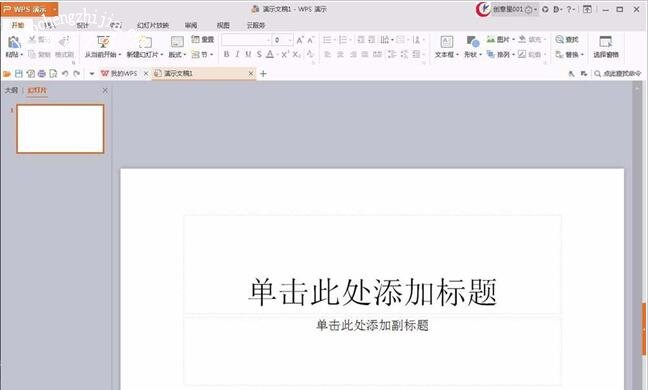Click the numbered list icon
This screenshot has width=648, height=390.
pyautogui.click(x=342, y=40)
